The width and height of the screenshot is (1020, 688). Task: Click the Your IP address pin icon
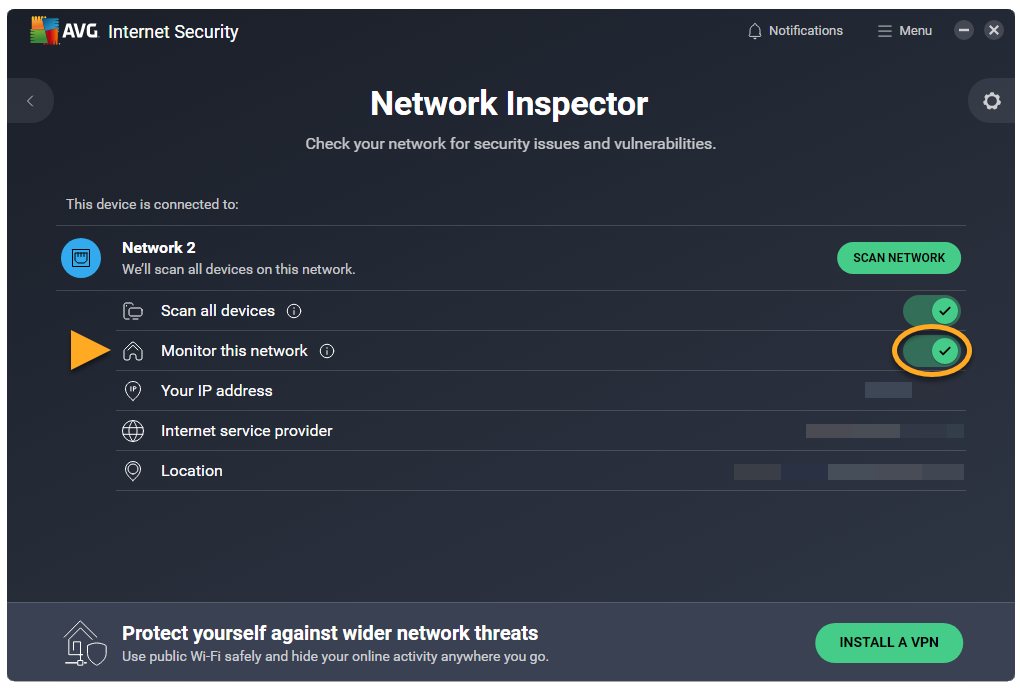(x=133, y=391)
